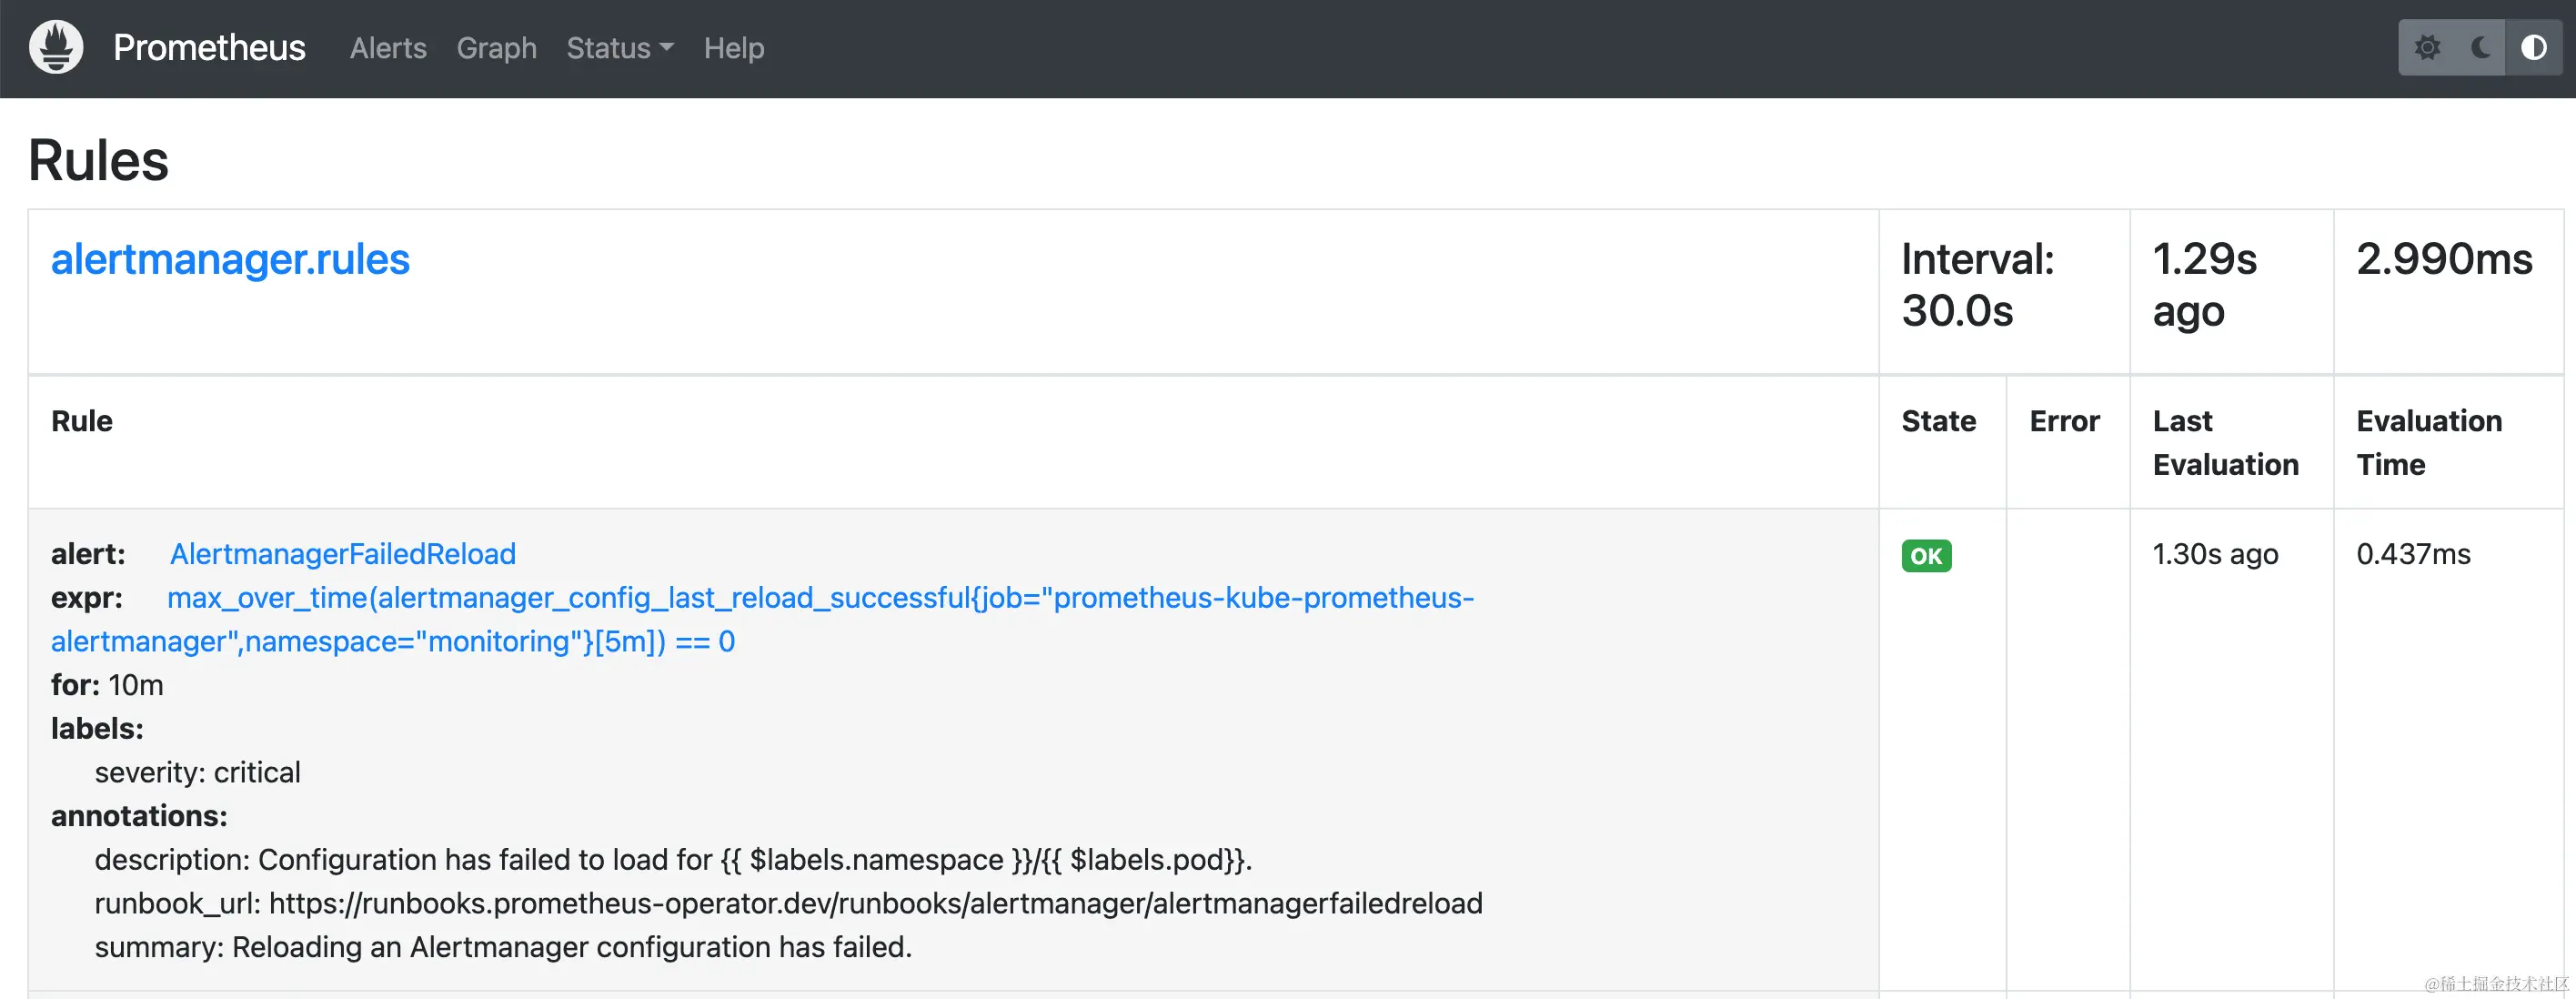The height and width of the screenshot is (999, 2576).
Task: Click the Interval 30.0s group cell
Action: point(1977,285)
